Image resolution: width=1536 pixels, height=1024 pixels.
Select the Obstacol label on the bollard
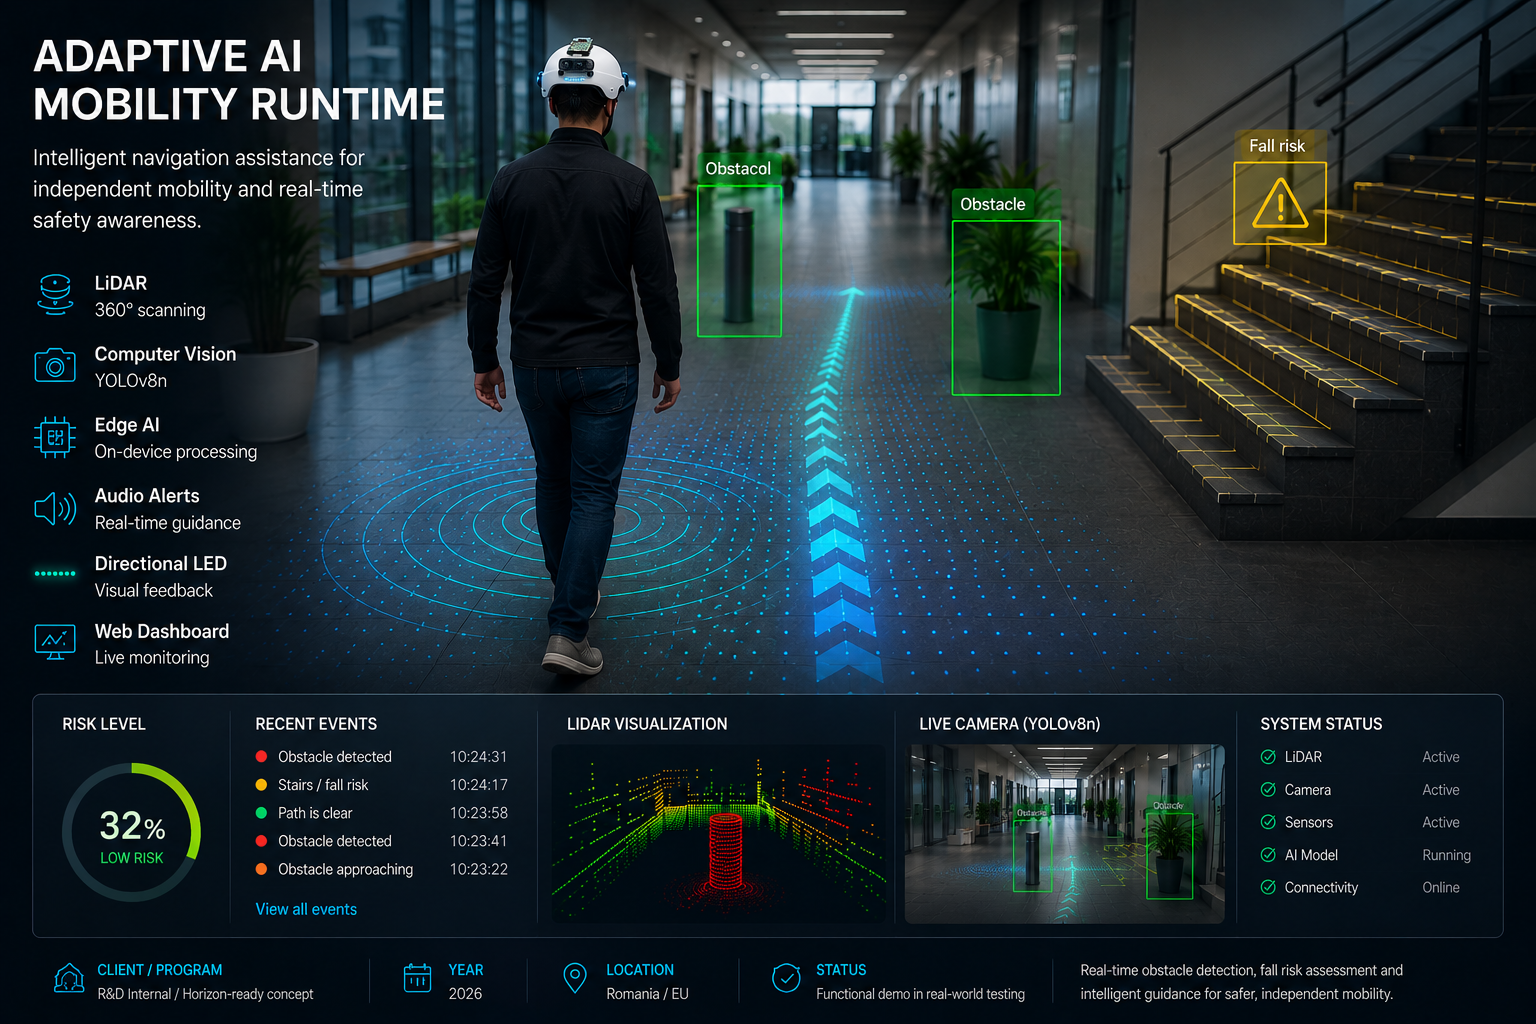point(738,168)
